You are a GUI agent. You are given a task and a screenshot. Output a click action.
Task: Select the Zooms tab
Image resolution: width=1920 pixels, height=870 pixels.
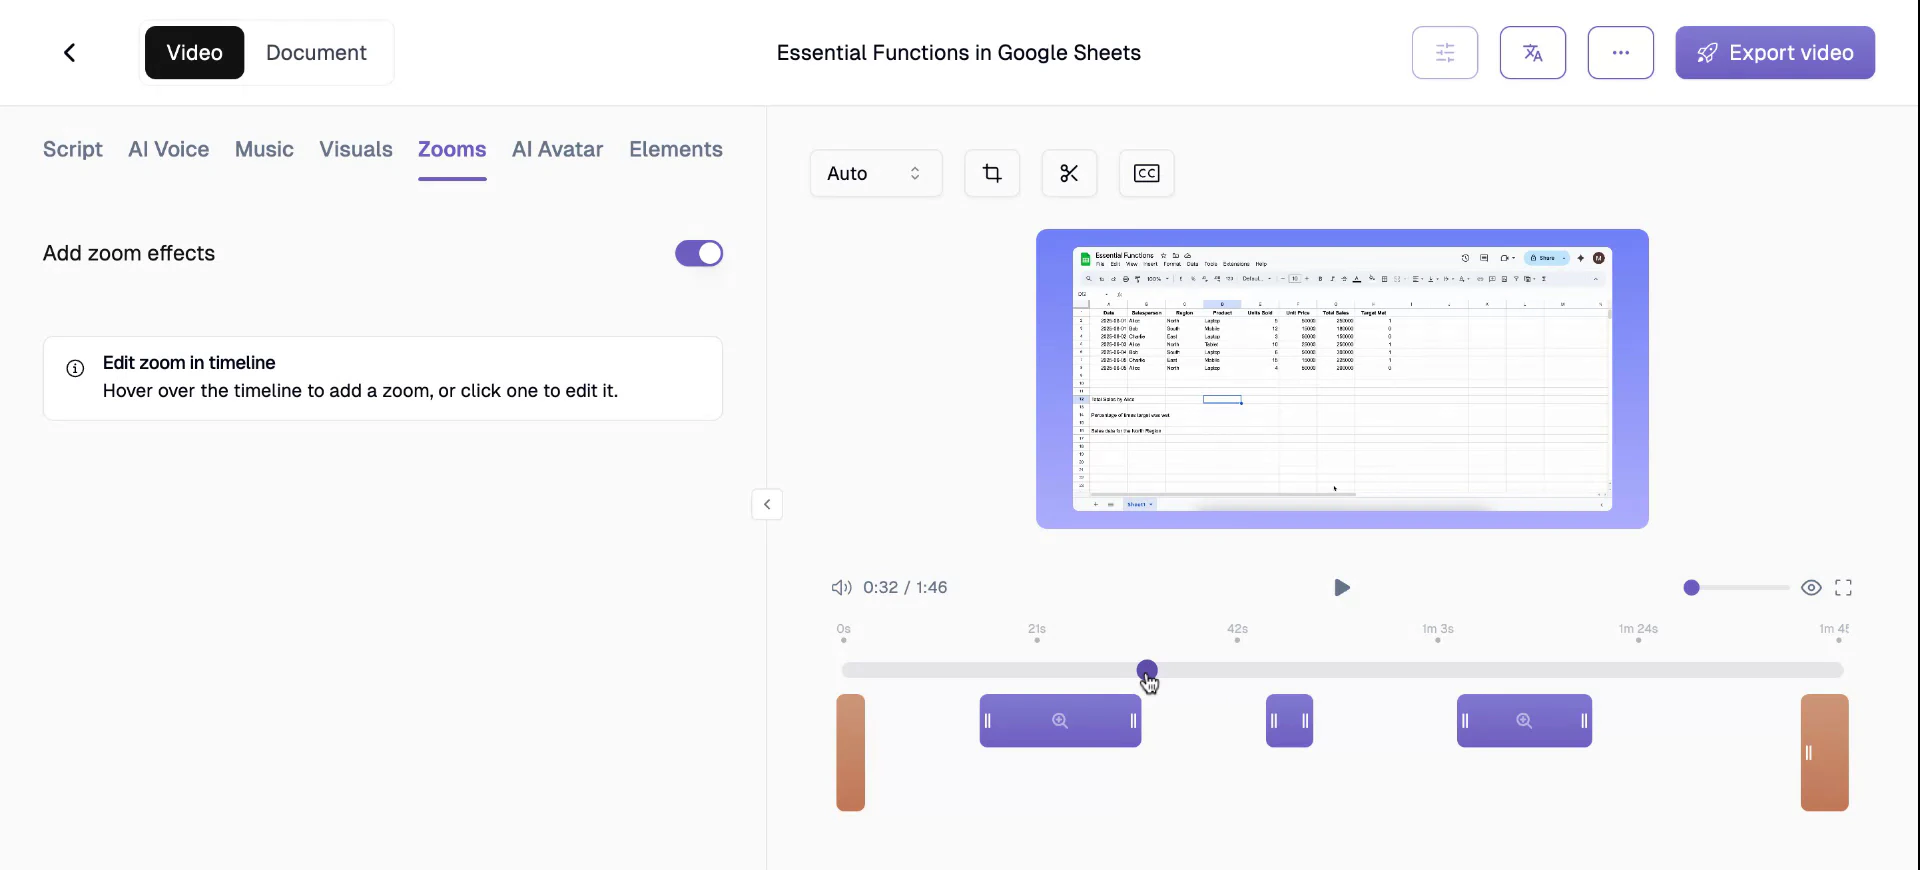pyautogui.click(x=452, y=149)
